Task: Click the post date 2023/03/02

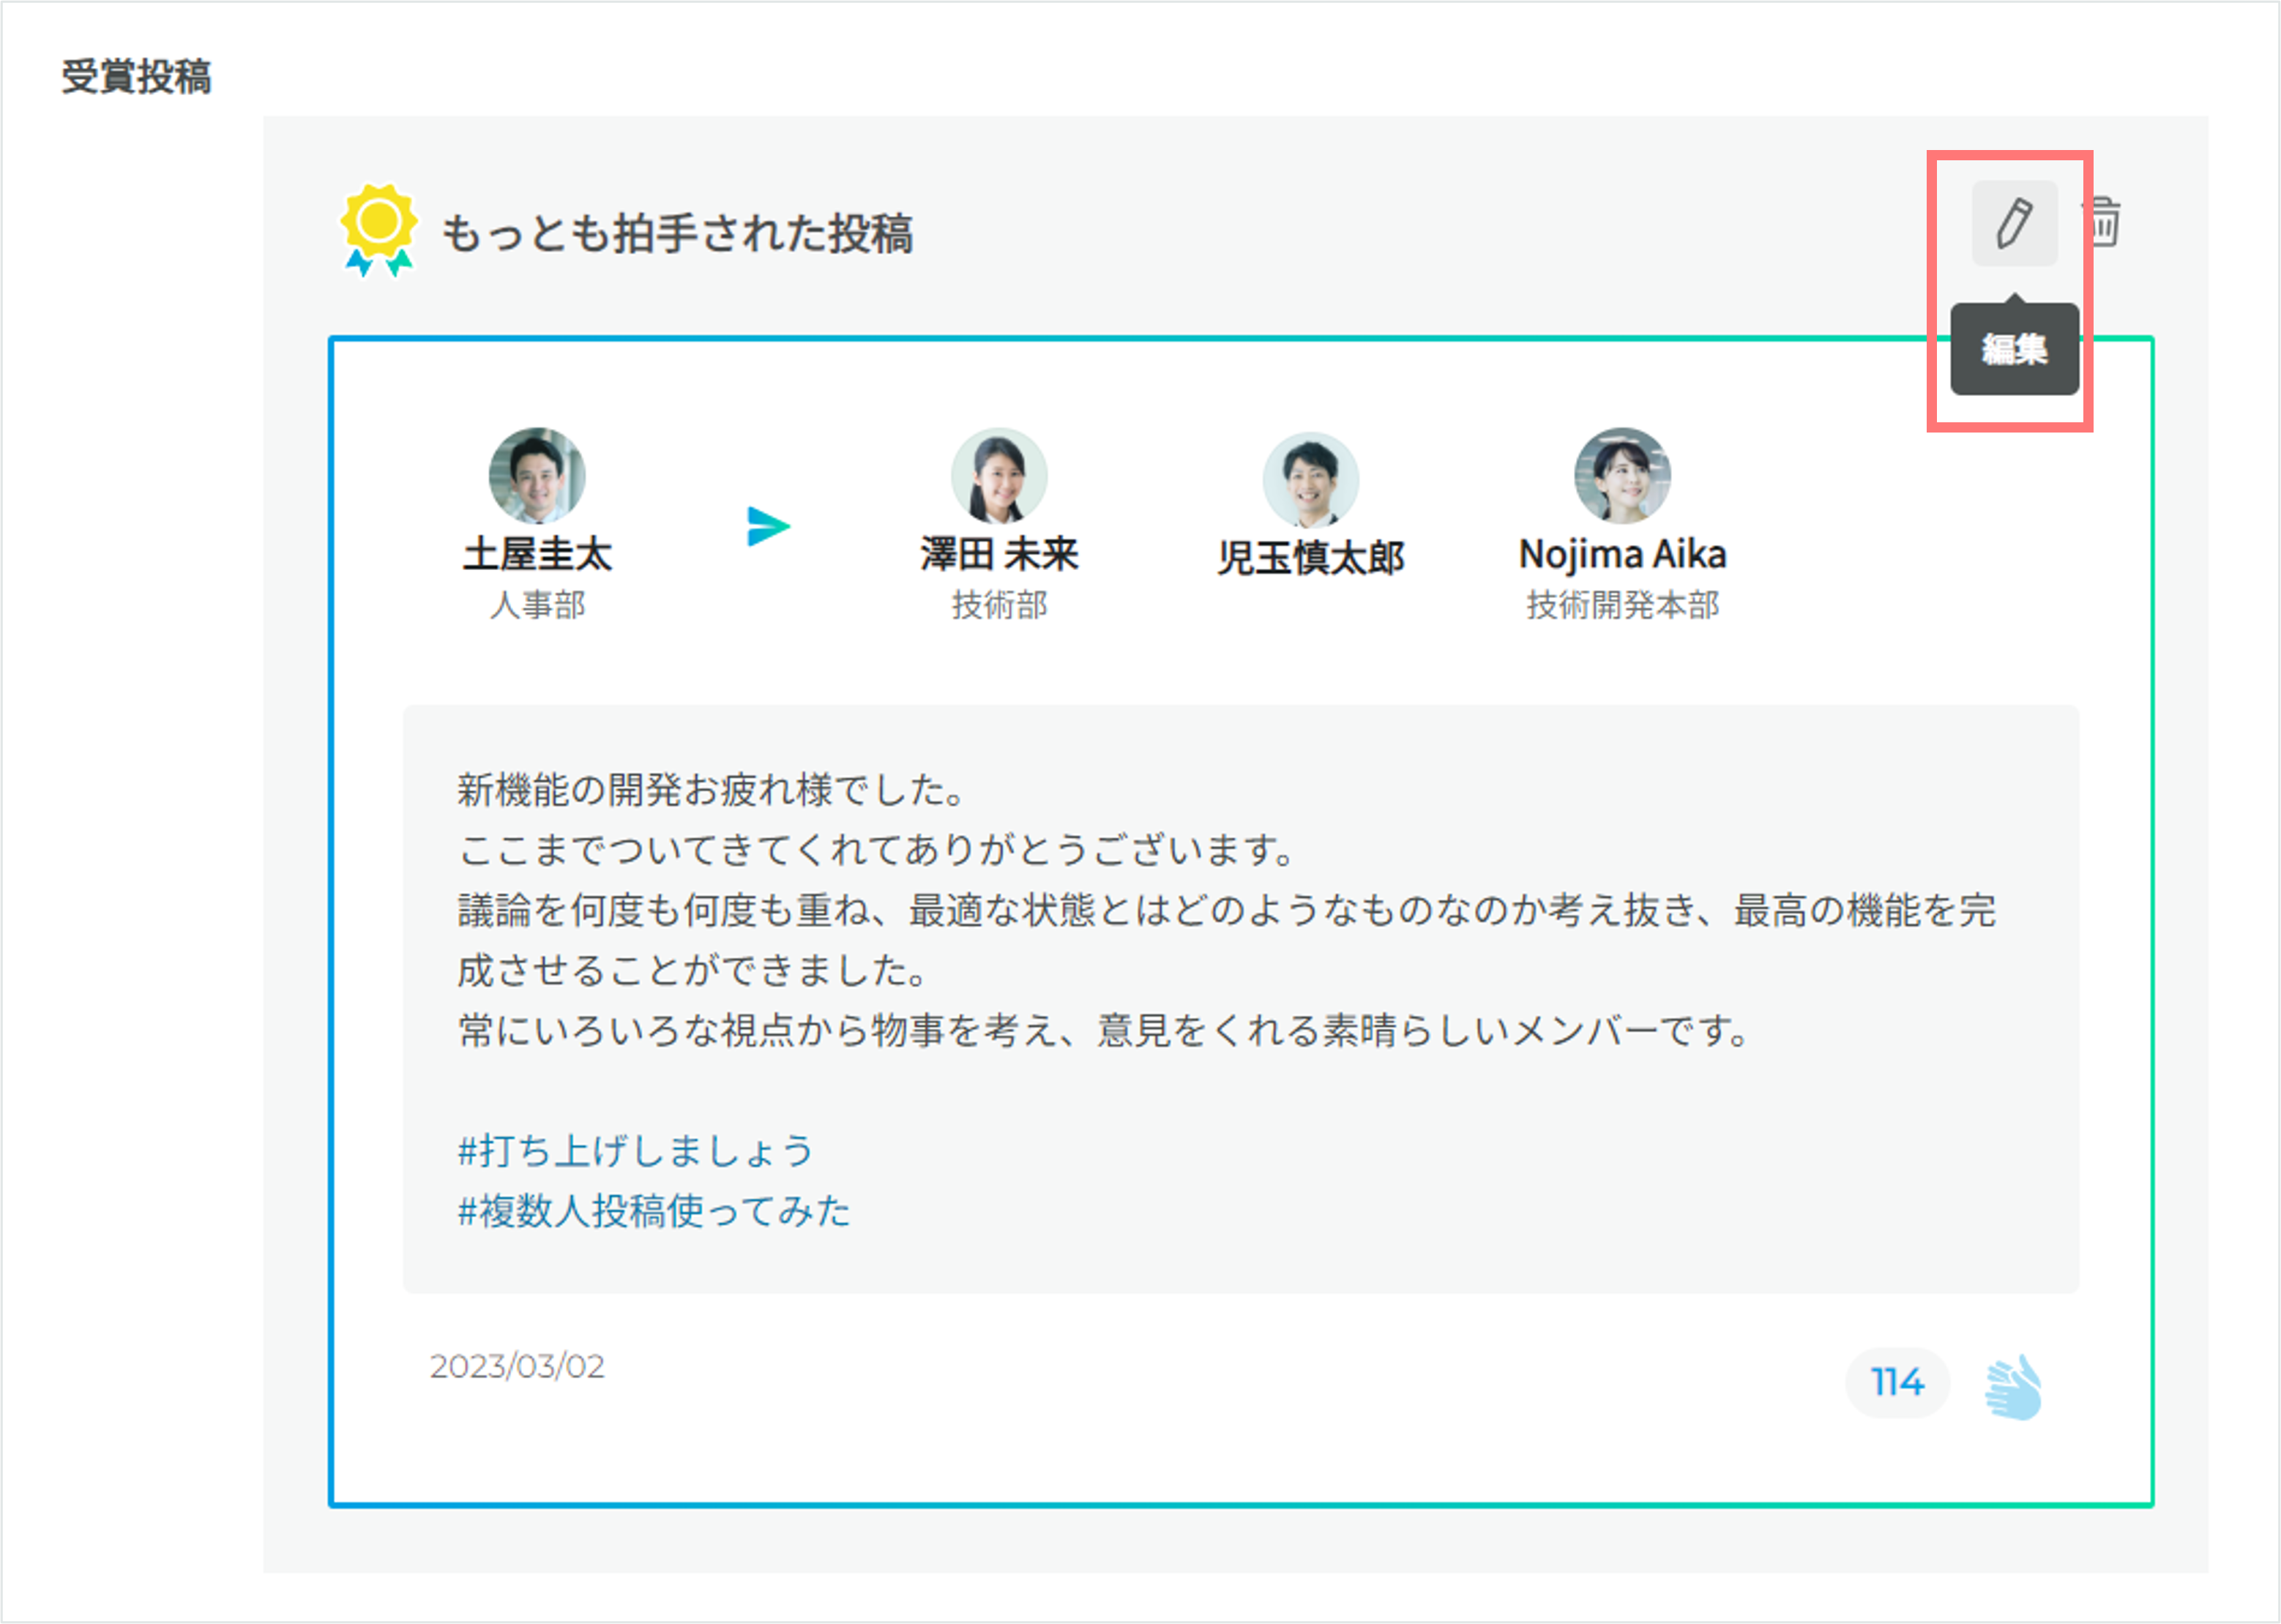Action: (x=517, y=1366)
